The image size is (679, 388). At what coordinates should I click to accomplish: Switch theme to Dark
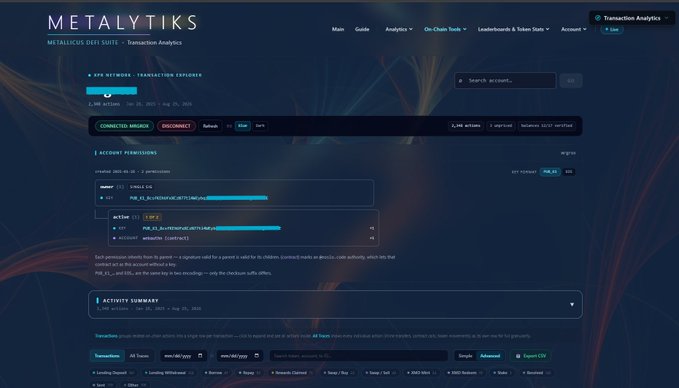(x=260, y=126)
